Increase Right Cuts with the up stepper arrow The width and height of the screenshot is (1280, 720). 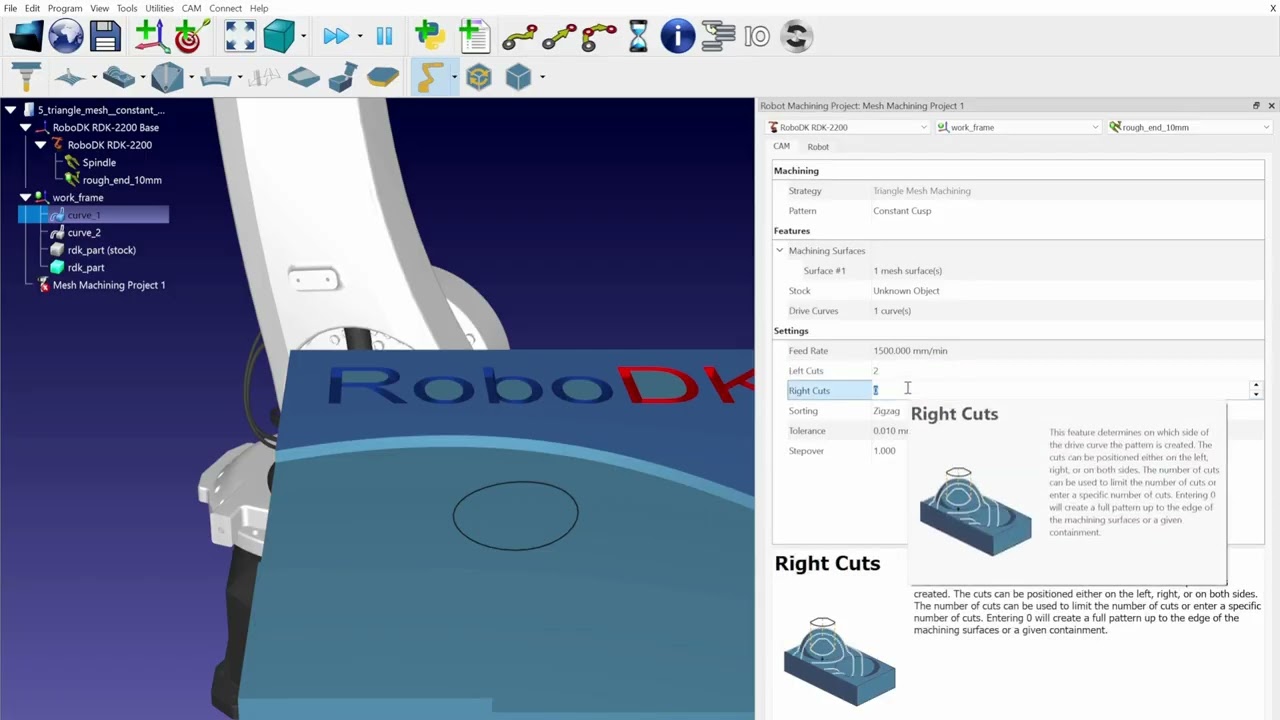pos(1256,386)
